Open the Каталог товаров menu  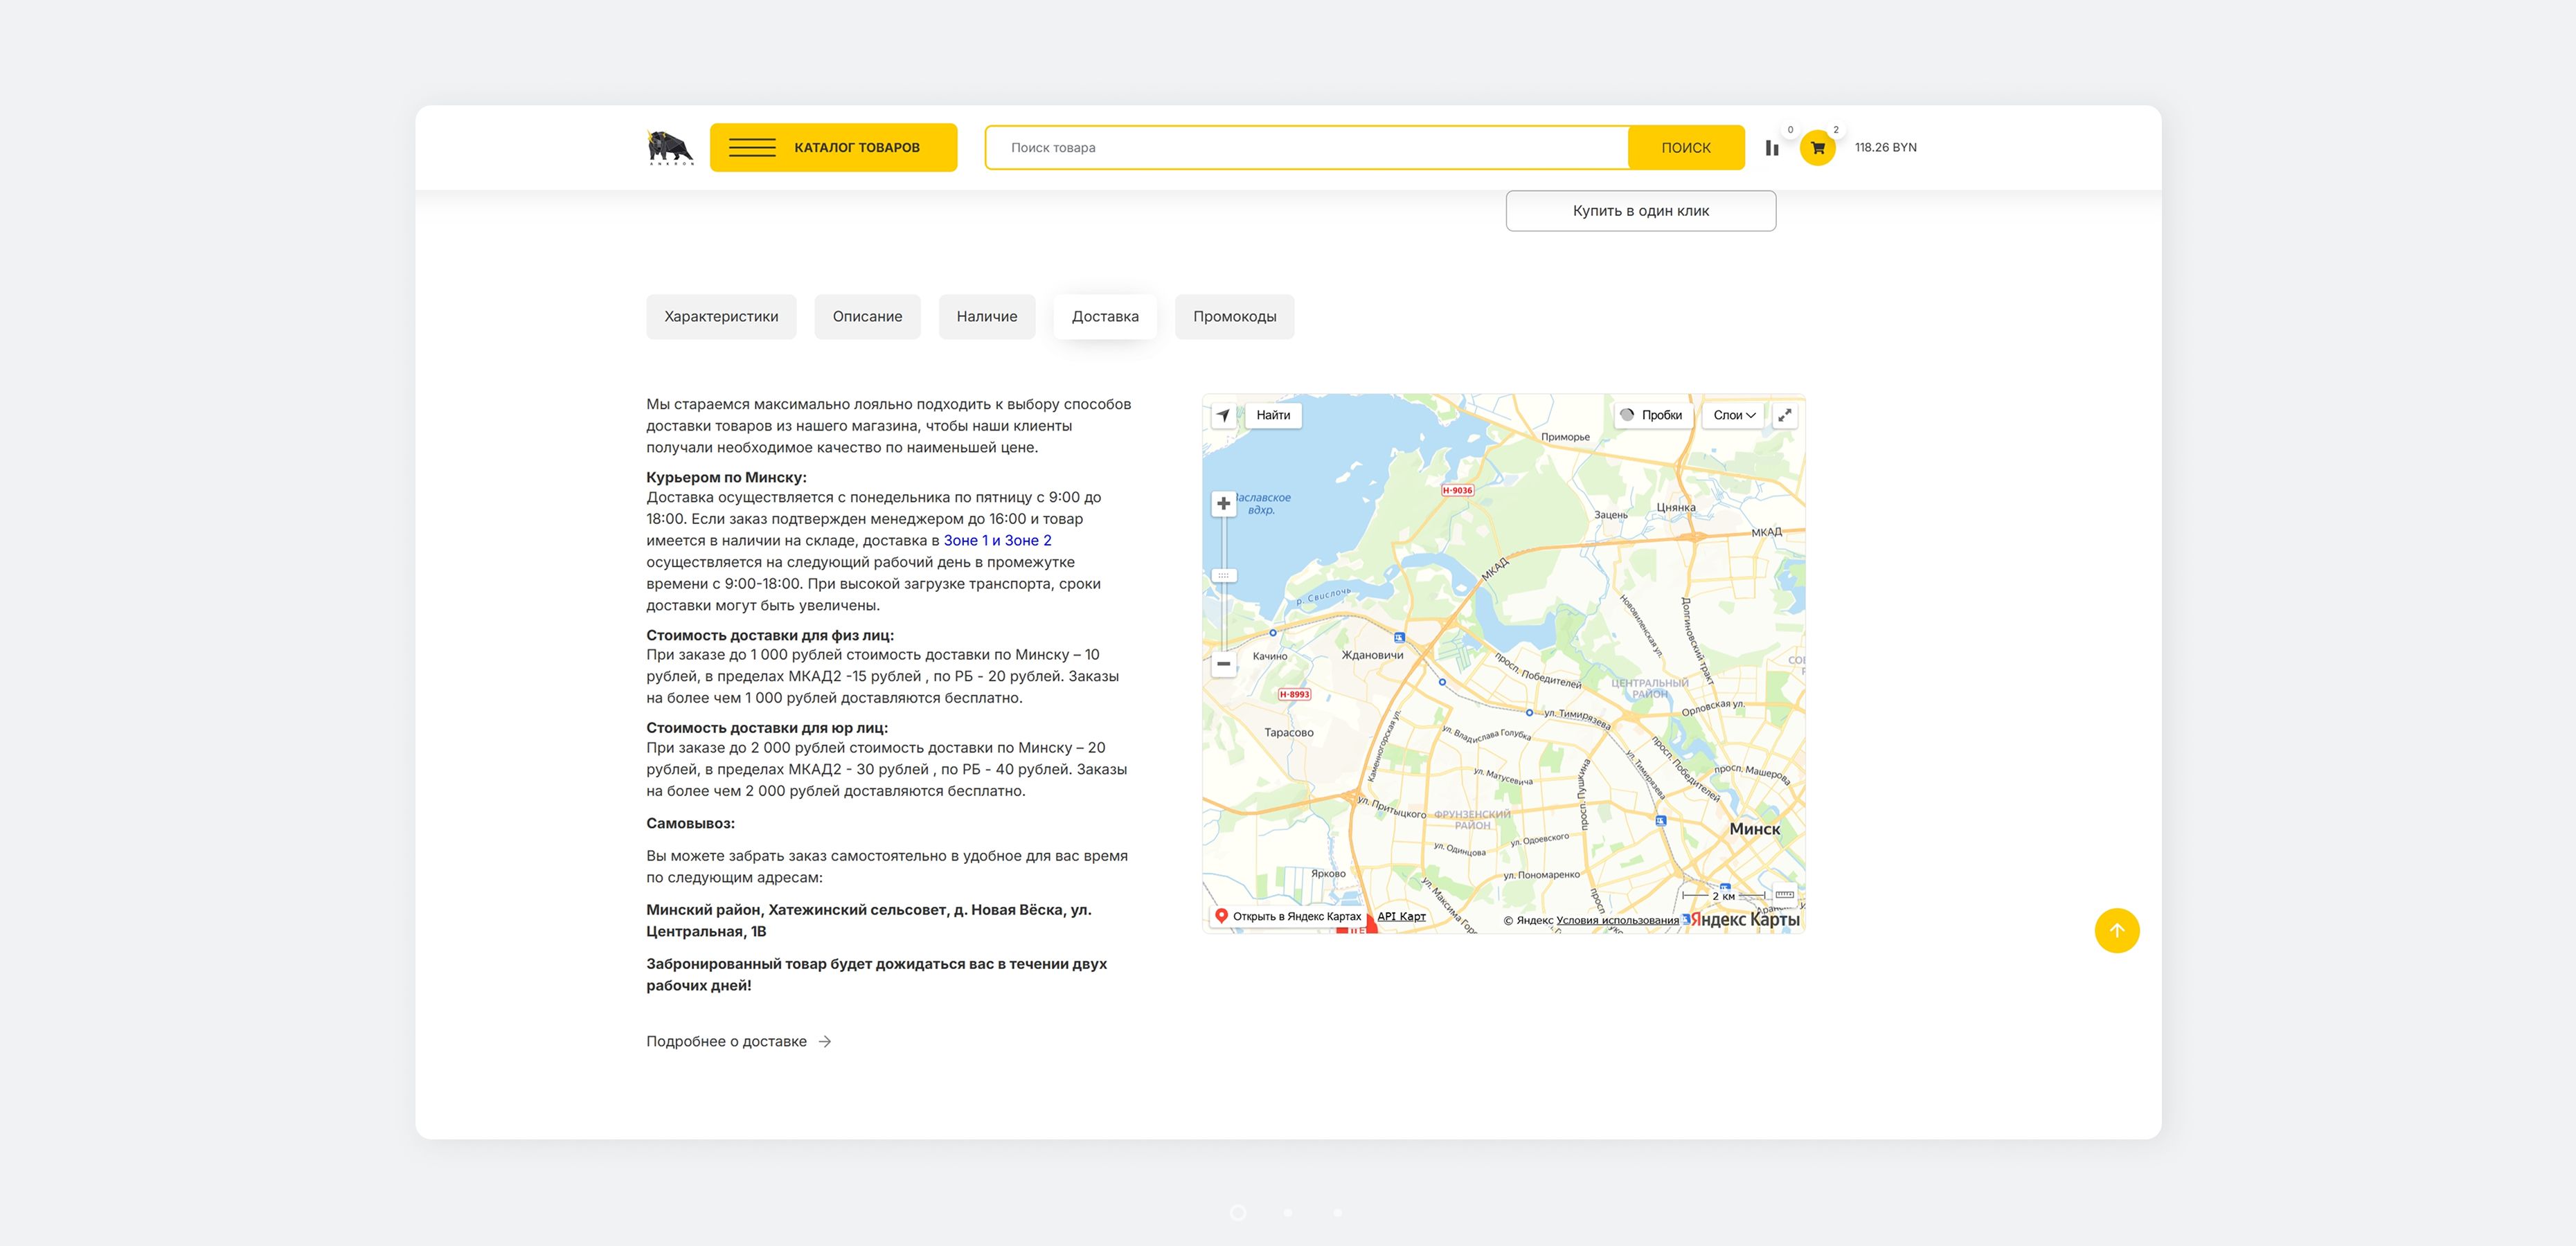tap(833, 148)
